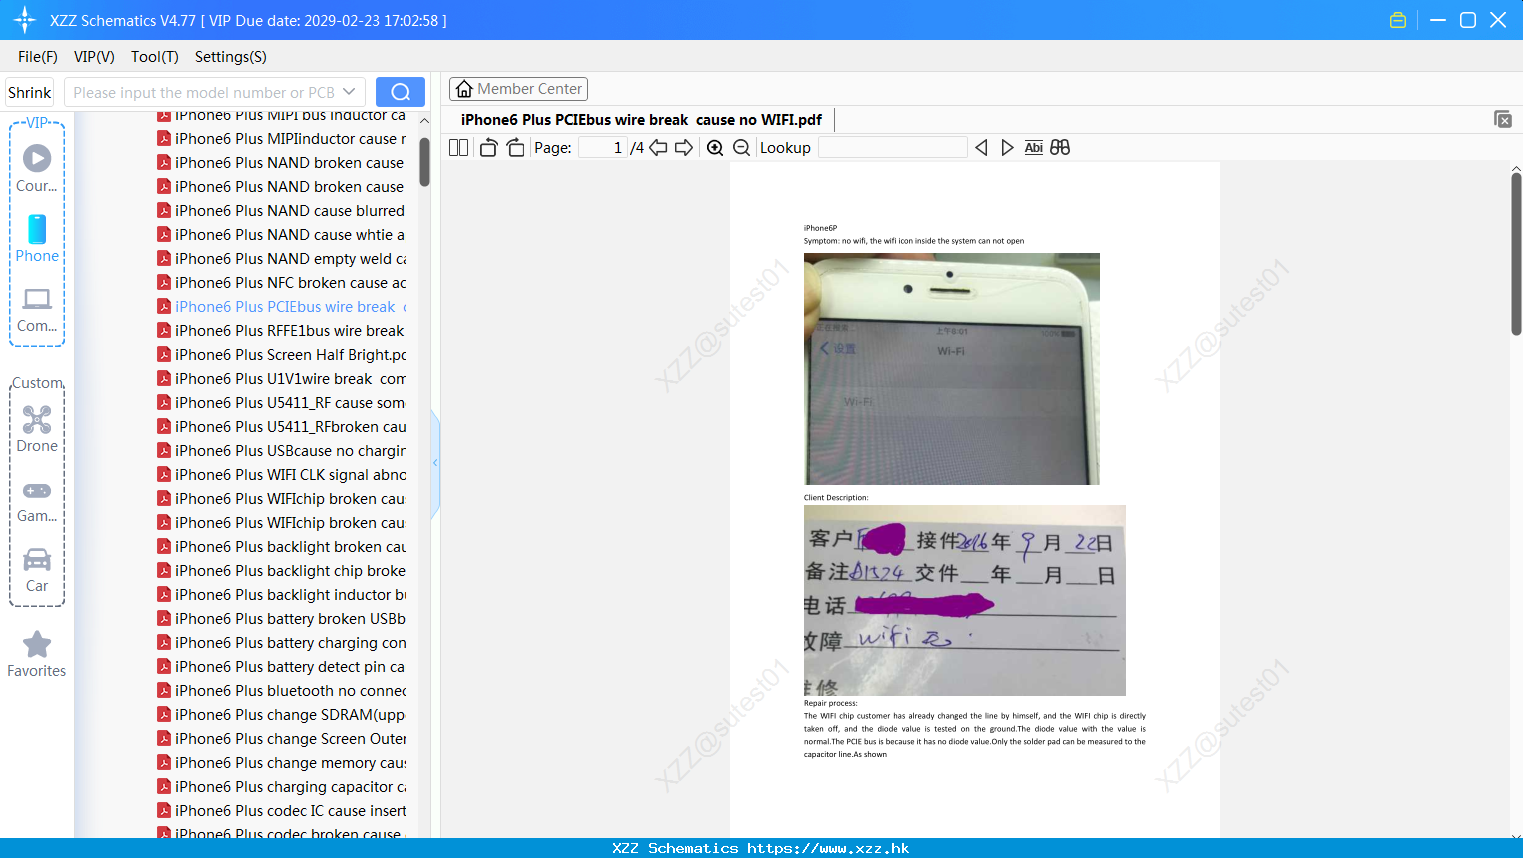
Task: Click the Lookup text field
Action: tap(892, 148)
